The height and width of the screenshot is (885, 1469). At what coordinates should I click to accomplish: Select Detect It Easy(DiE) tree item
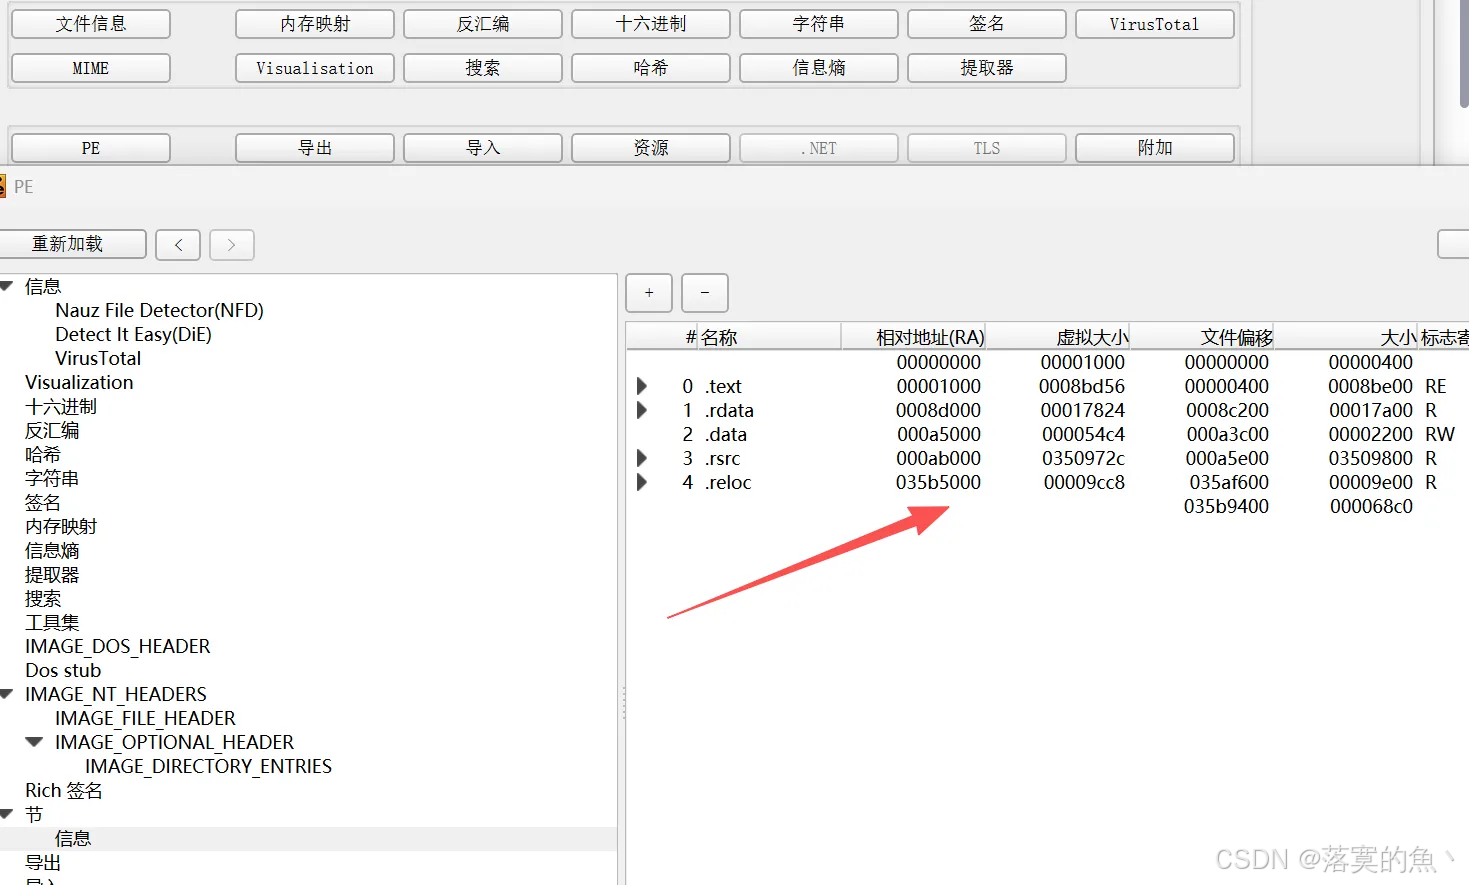133,334
